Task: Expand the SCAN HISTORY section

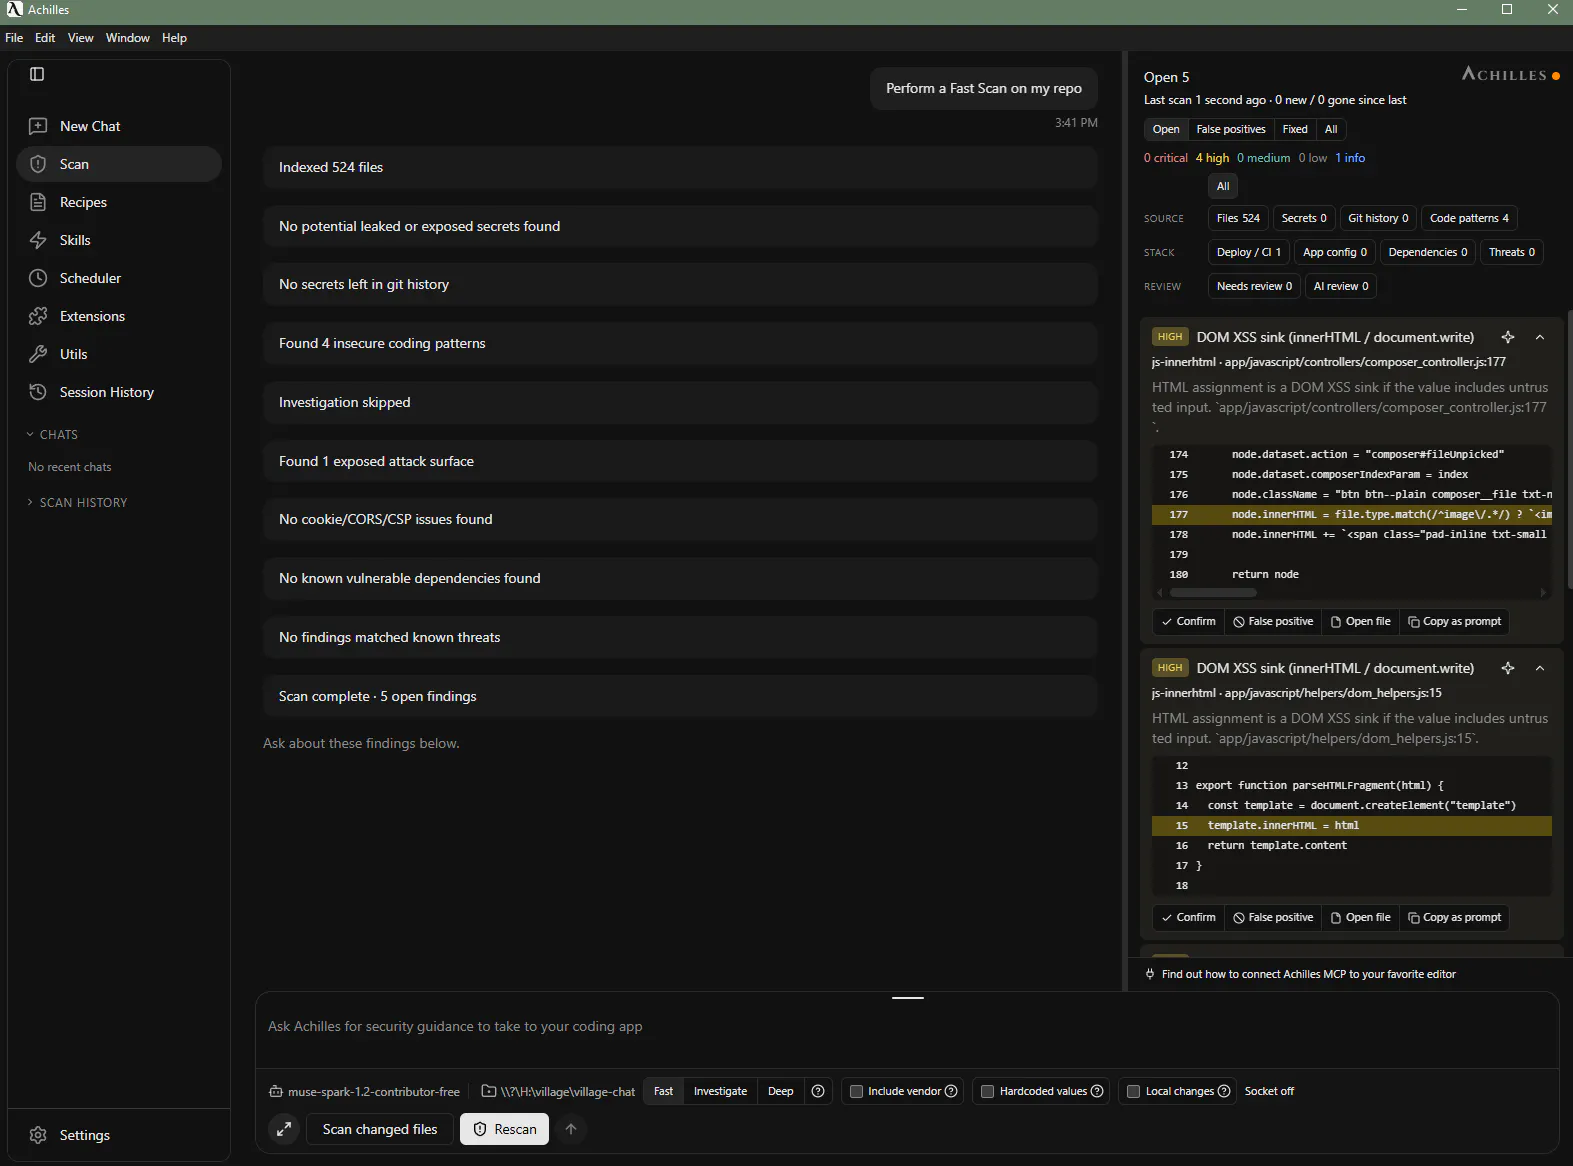Action: click(77, 503)
